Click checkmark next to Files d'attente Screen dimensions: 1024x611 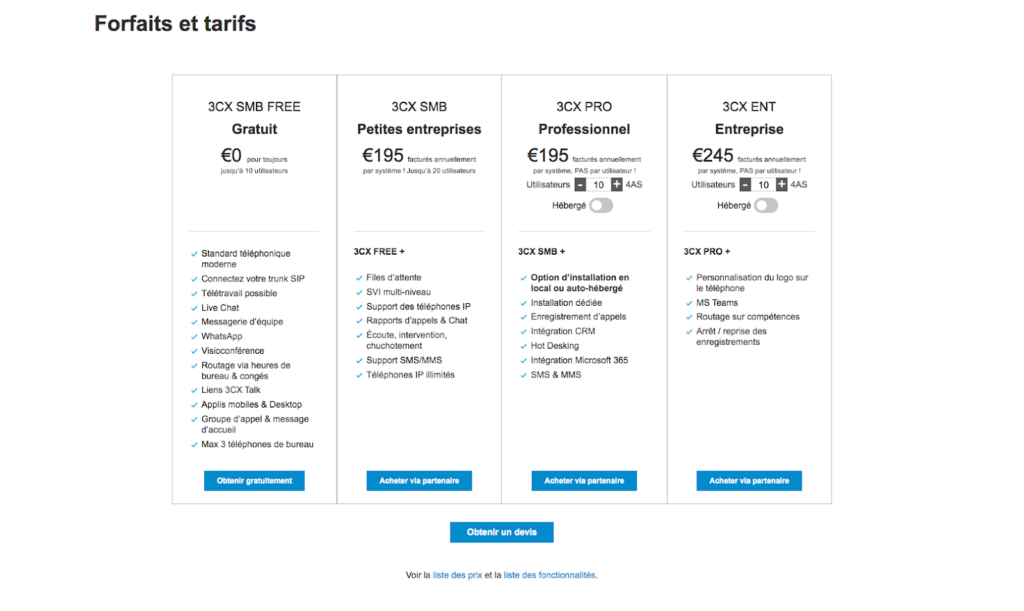click(x=359, y=278)
